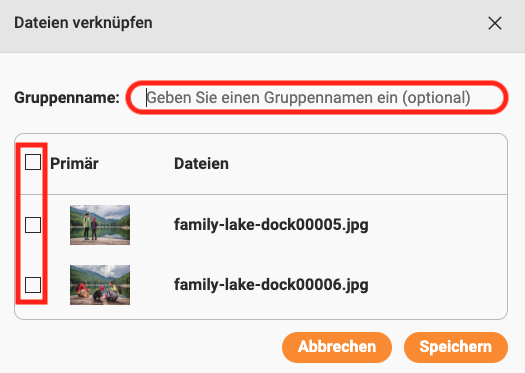Tick the checkbox next to the Primär header

pos(33,162)
